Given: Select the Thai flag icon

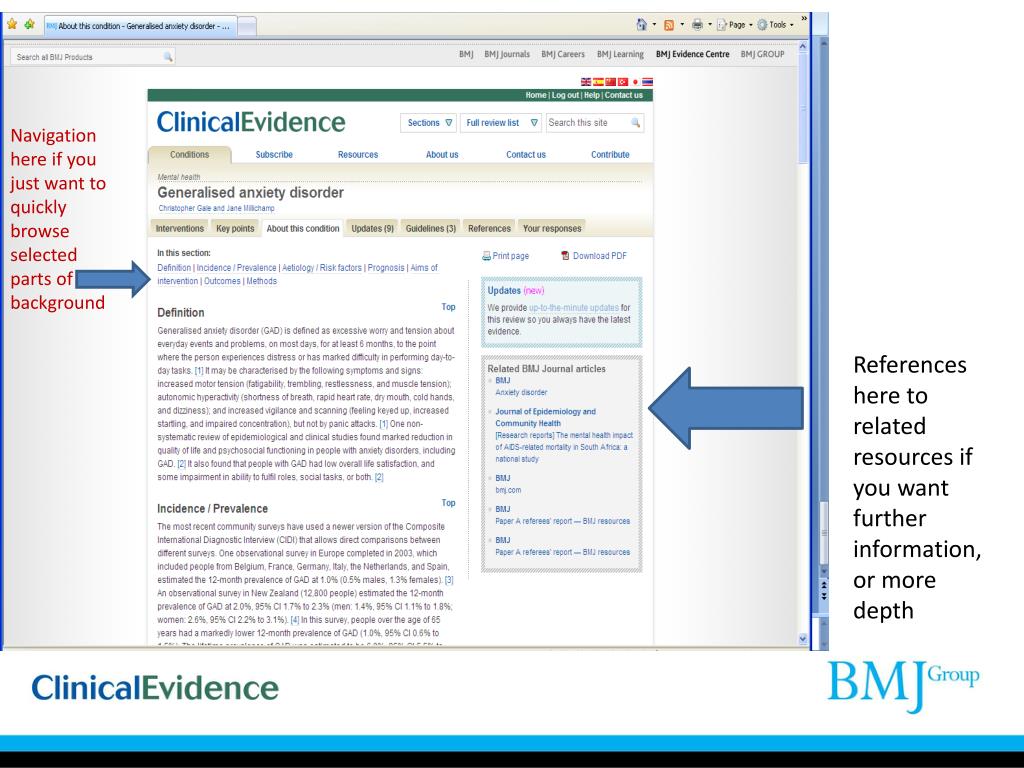Looking at the screenshot, I should click(x=647, y=82).
